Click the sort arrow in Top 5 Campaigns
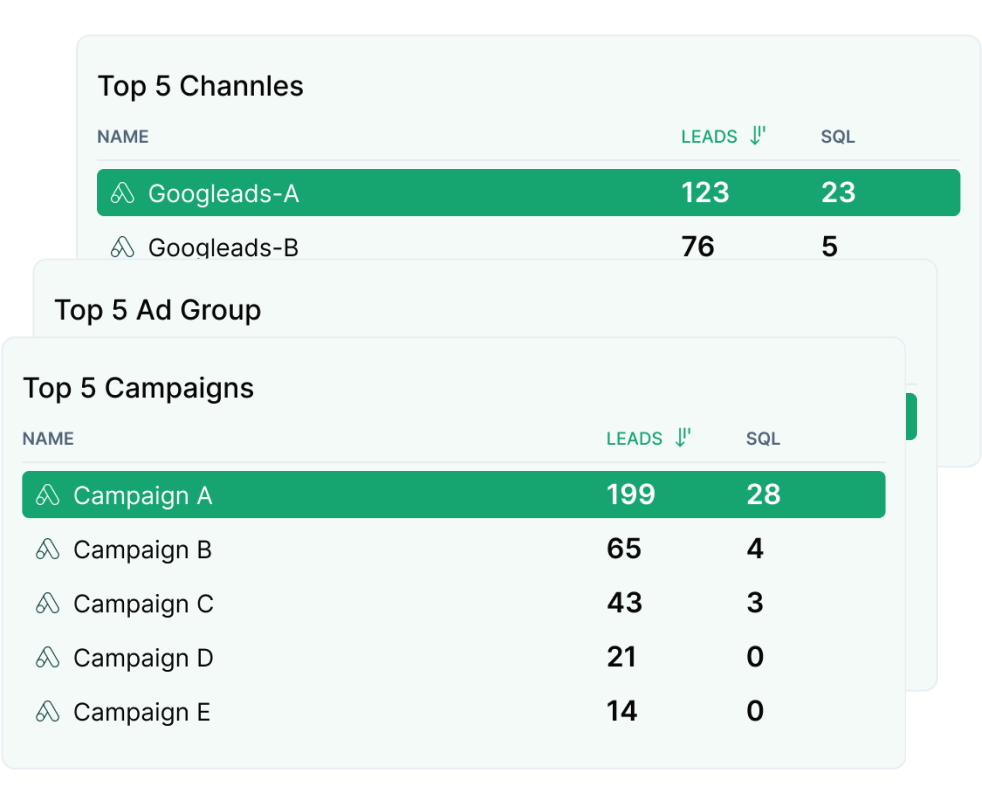This screenshot has width=982, height=804. point(683,438)
